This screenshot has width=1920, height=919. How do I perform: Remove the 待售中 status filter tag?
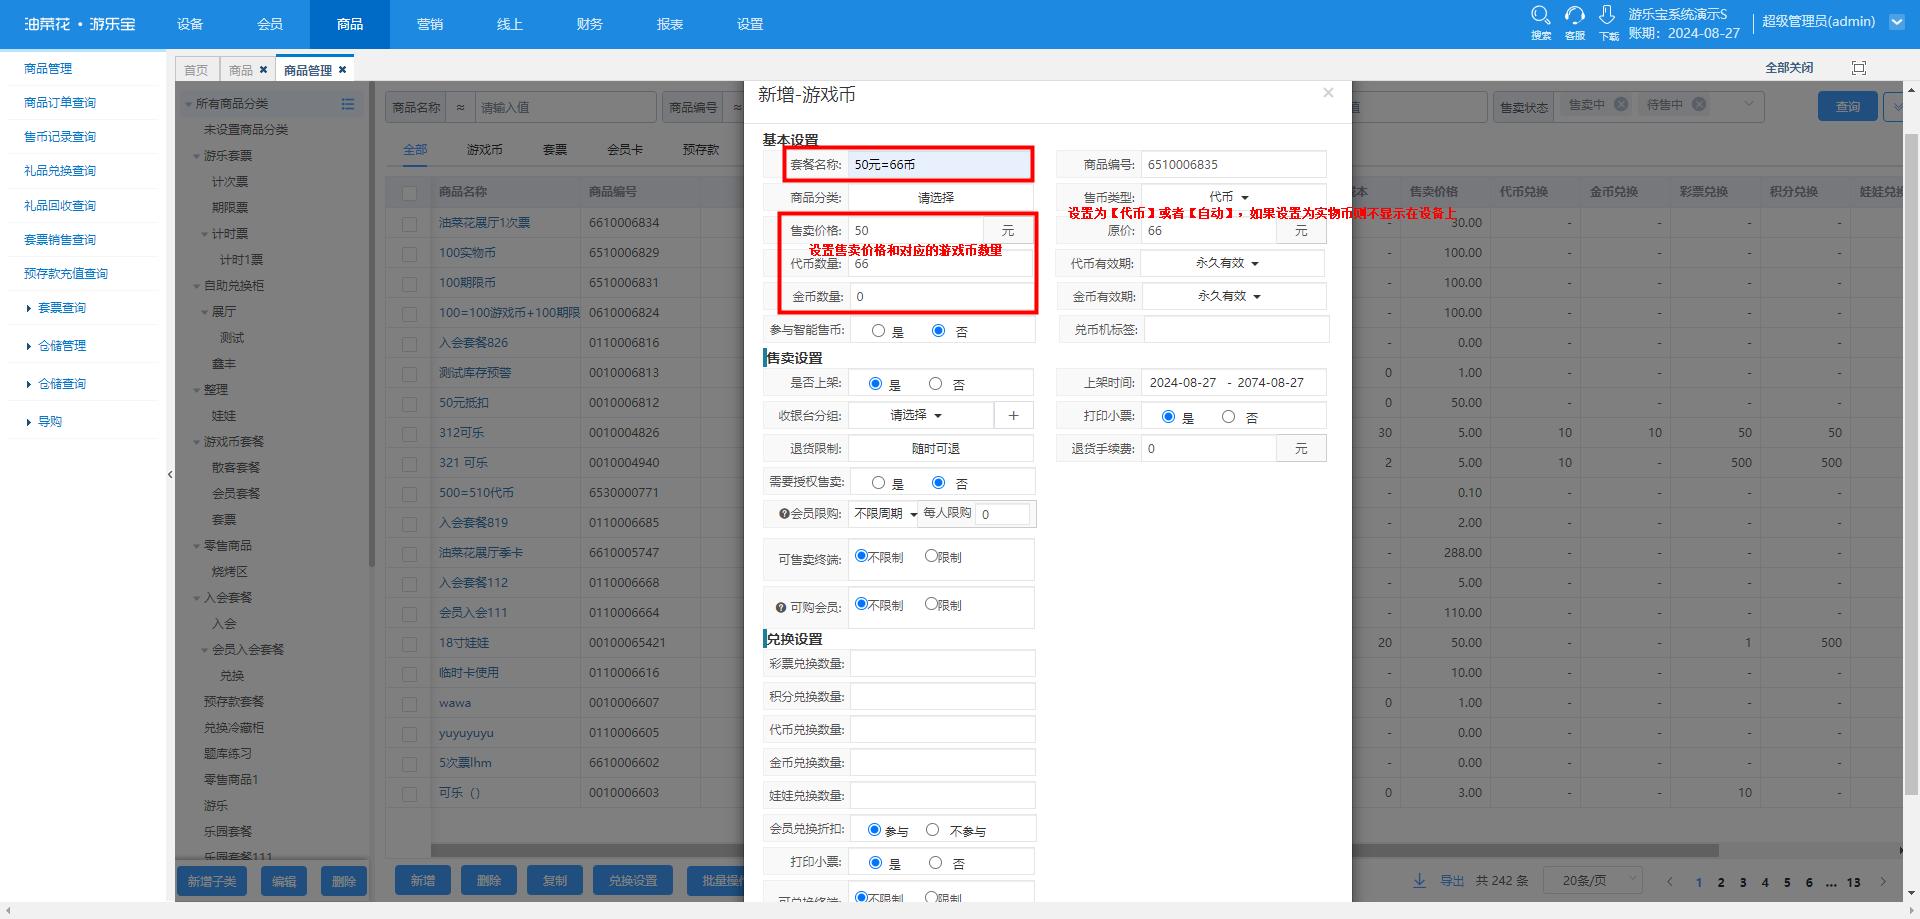pos(1699,104)
